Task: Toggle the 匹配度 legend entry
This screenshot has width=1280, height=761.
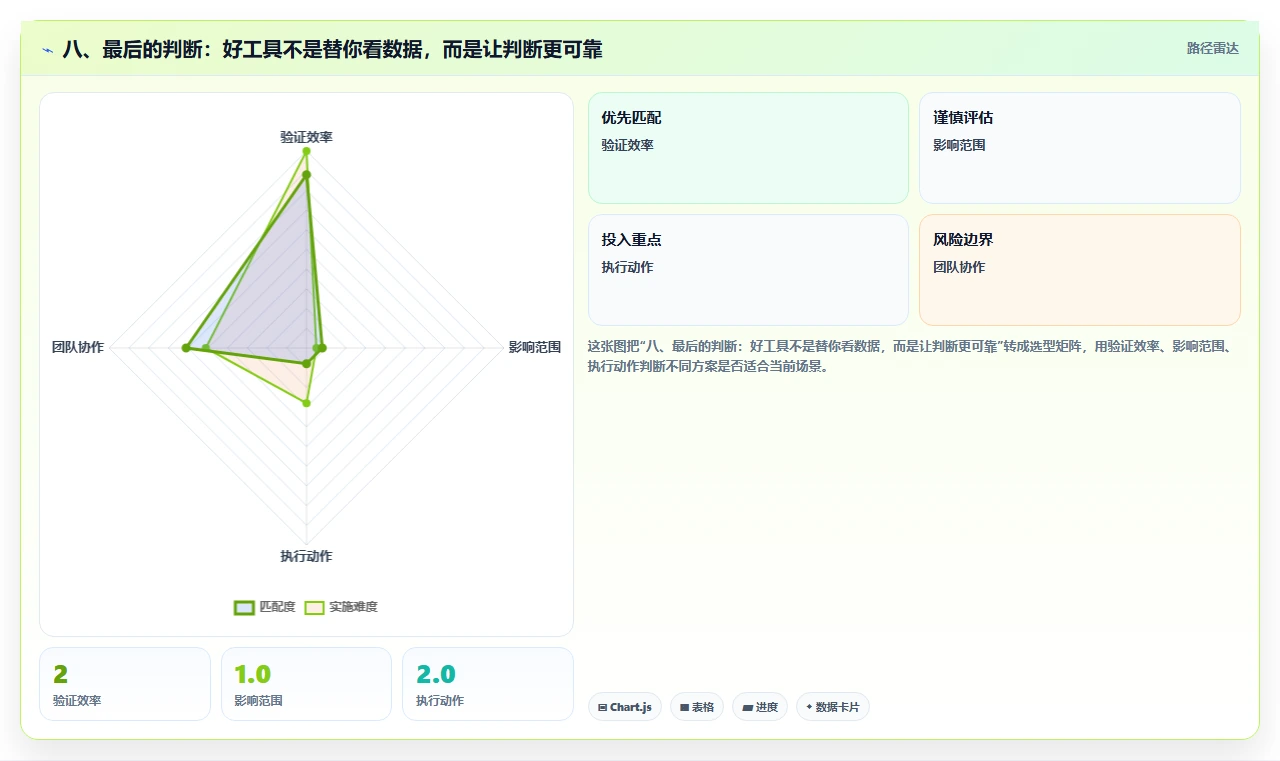Action: 265,607
